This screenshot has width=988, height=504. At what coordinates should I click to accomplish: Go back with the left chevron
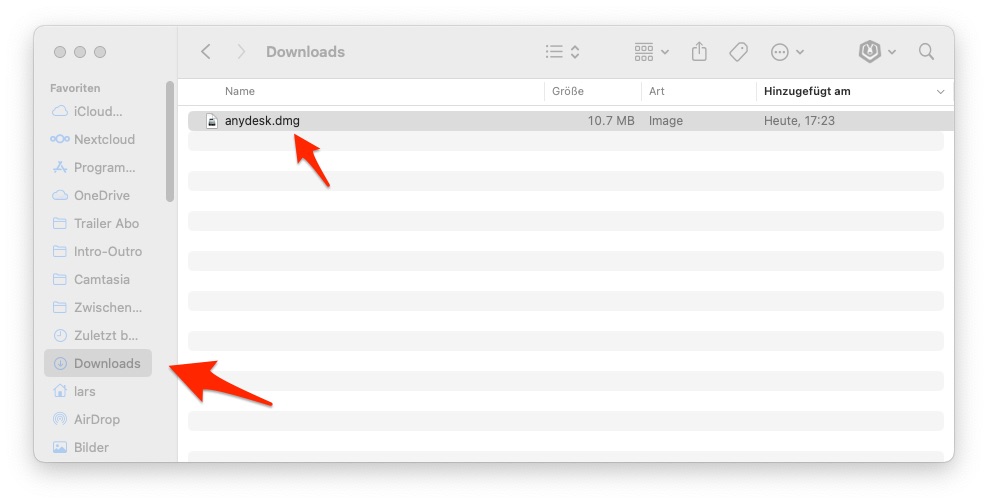coord(205,52)
